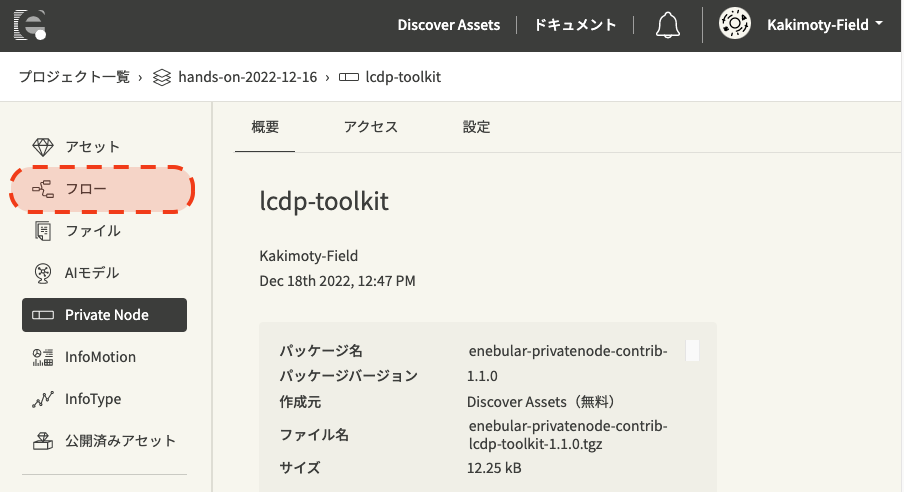Click the document icon beside ファイル
The height and width of the screenshot is (492, 904).
click(x=43, y=231)
